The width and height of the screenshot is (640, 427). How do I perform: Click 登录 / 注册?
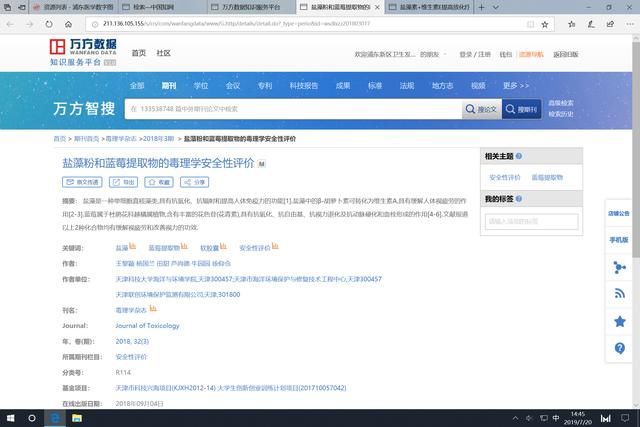pyautogui.click(x=475, y=54)
